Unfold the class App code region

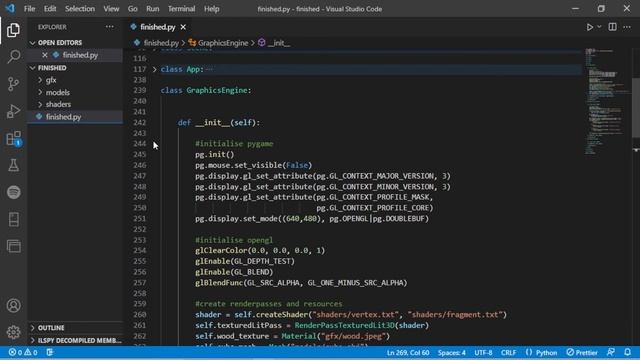[154, 69]
